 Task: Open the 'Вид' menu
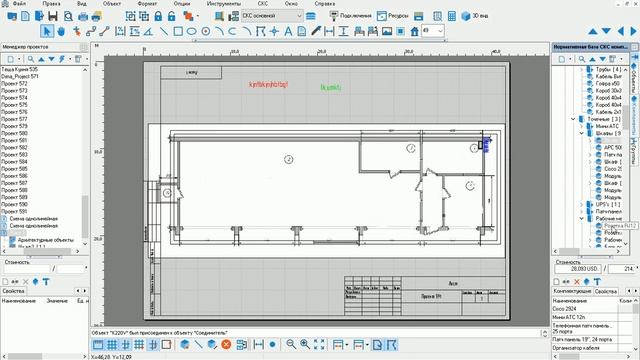click(x=82, y=4)
